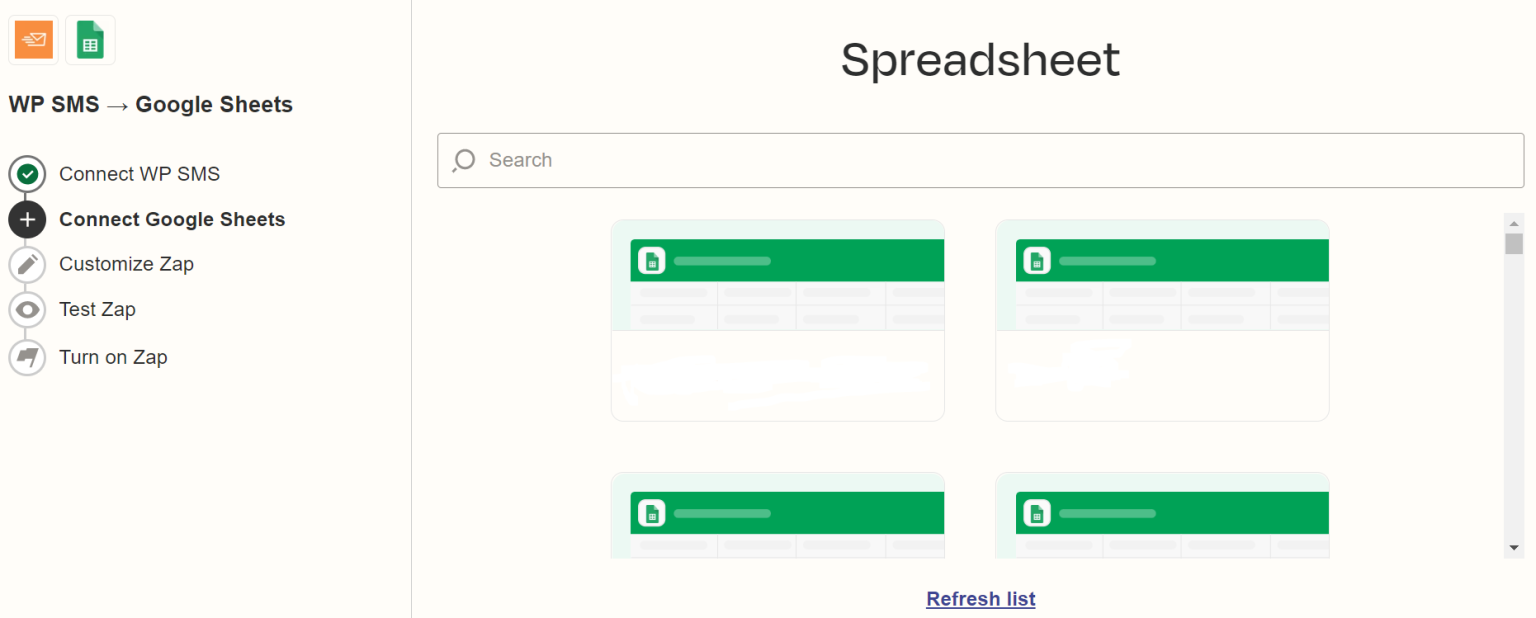
Task: Select the green checkmark on Connect WP SMS
Action: point(27,173)
